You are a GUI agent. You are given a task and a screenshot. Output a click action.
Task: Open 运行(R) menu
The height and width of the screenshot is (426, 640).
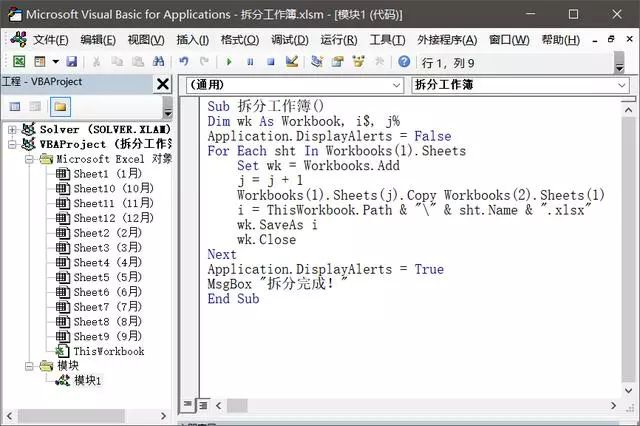(x=339, y=40)
